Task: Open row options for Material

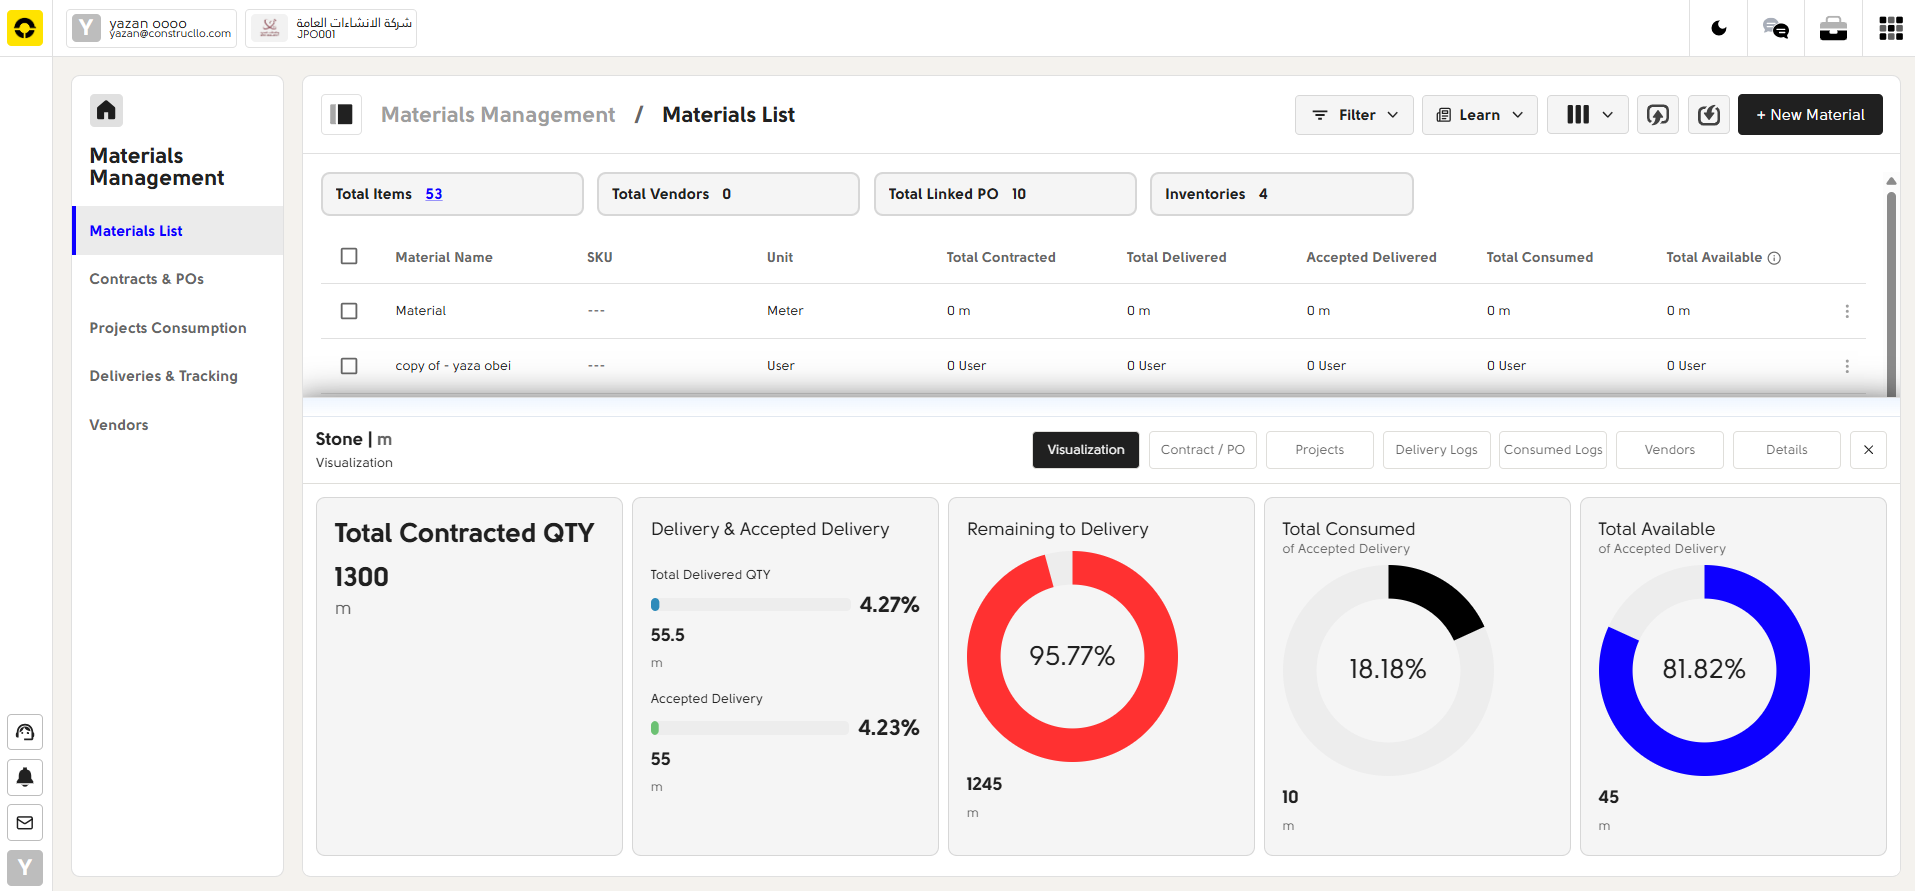Action: pos(1847,311)
